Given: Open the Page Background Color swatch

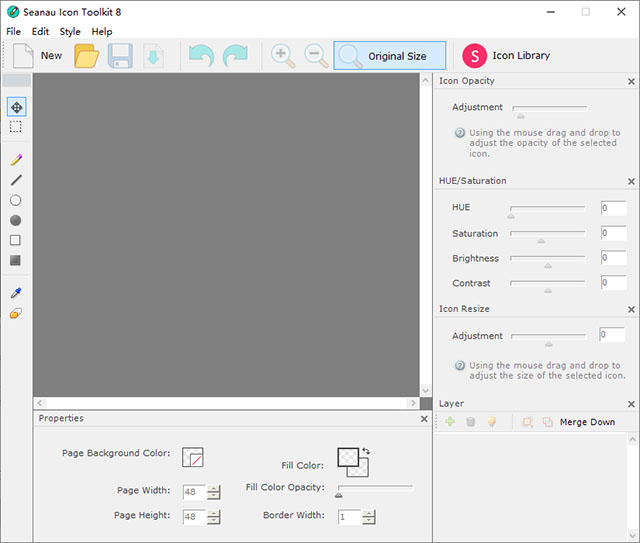Looking at the screenshot, I should 193,457.
